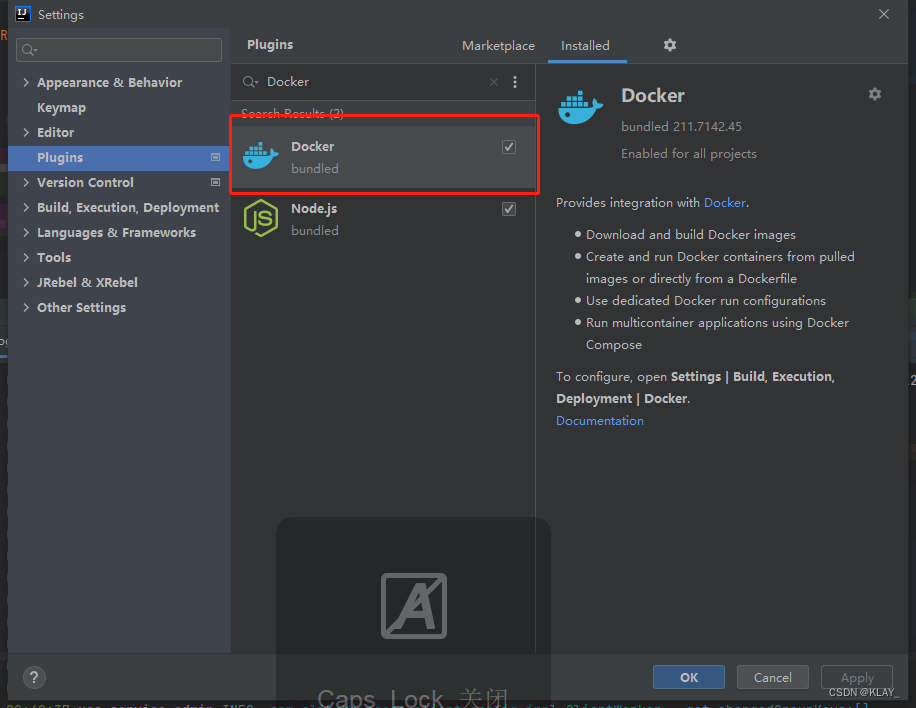The width and height of the screenshot is (916, 708).
Task: Click the Cancel button
Action: tap(773, 677)
